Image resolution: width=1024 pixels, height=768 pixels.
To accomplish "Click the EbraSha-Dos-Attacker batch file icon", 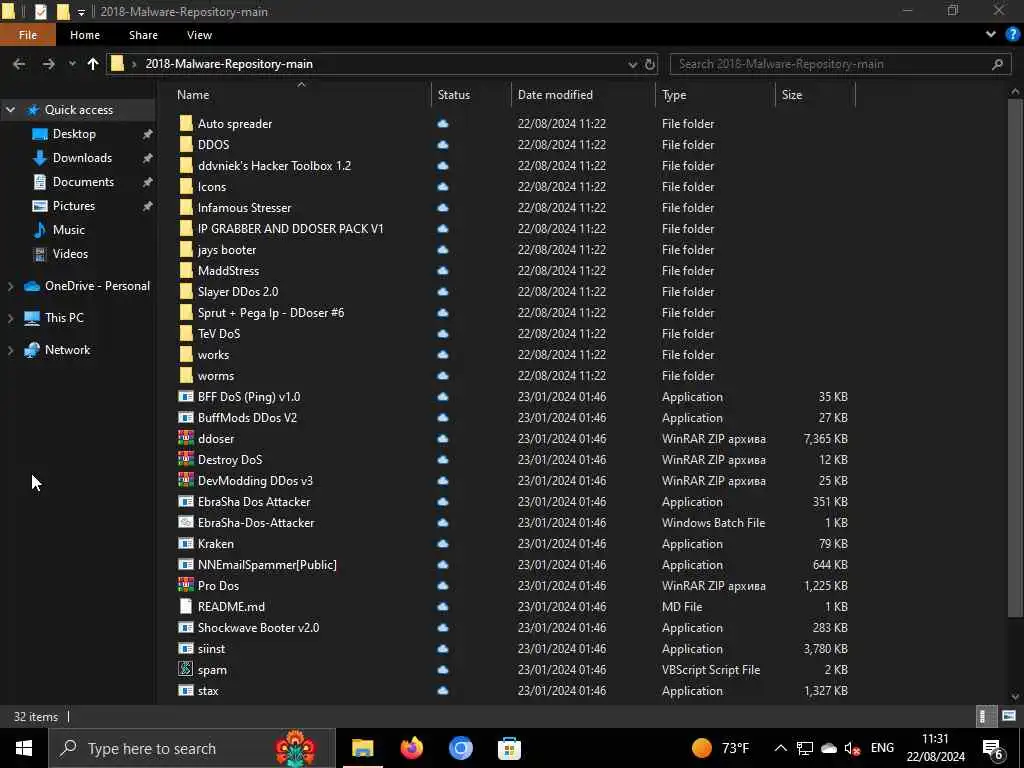I will click(186, 522).
